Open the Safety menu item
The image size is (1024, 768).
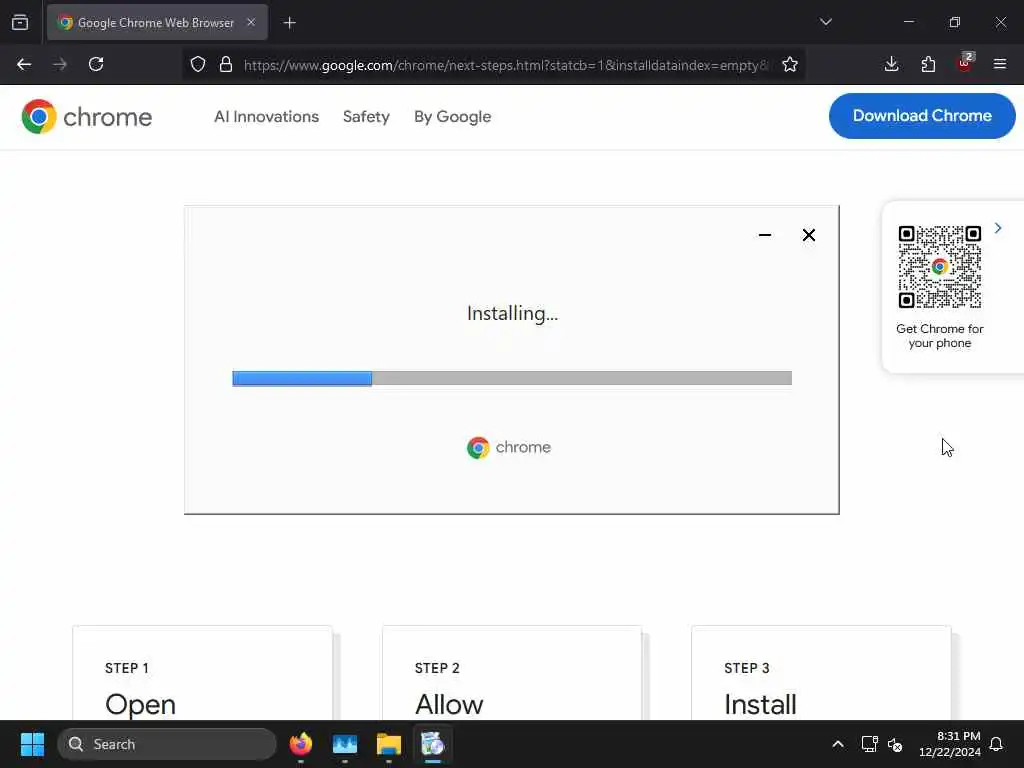click(x=366, y=116)
